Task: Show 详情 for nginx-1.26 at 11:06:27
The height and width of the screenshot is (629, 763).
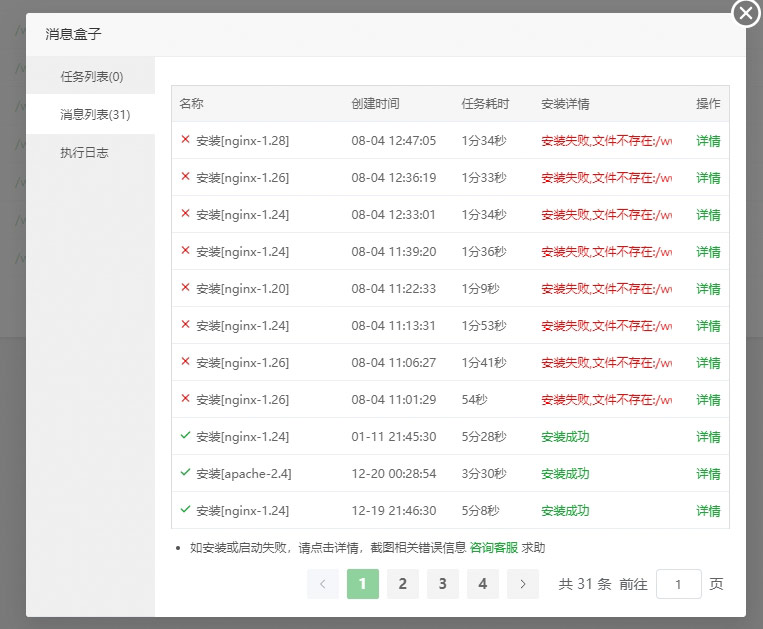Action: click(708, 363)
